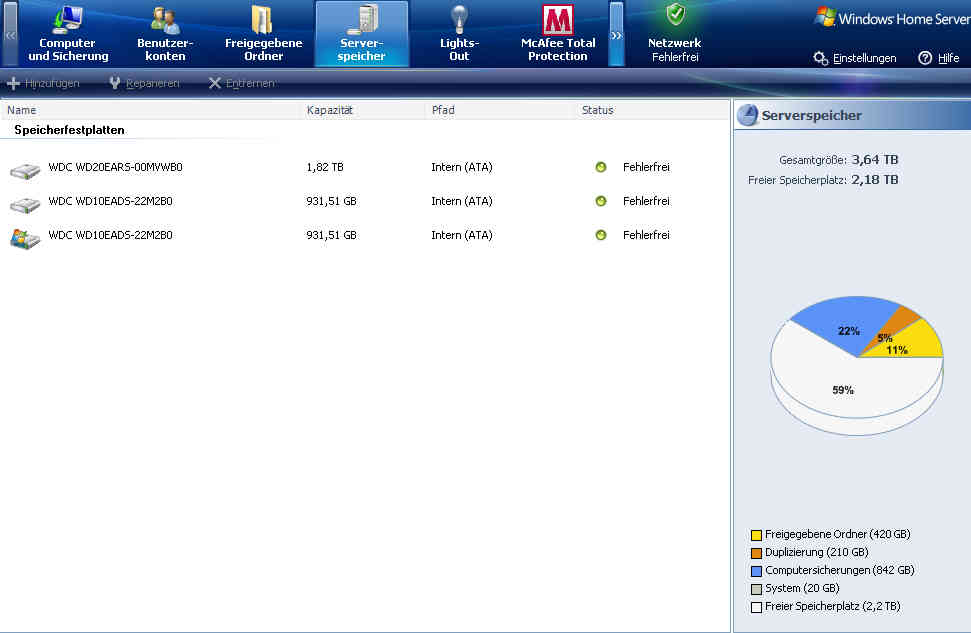The image size is (971, 633).
Task: Click the orange Duplizierung legend swatch
Action: pos(756,553)
